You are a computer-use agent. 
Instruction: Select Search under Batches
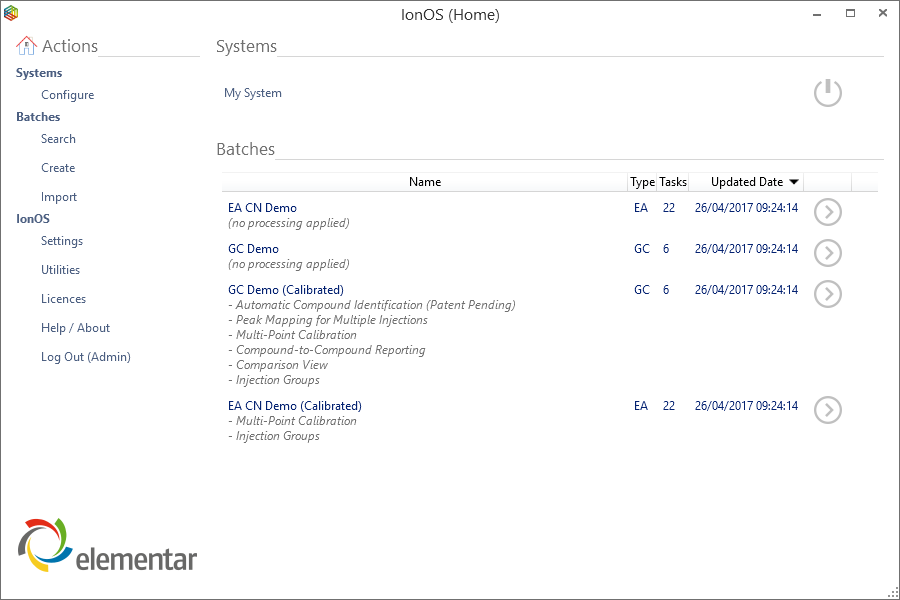point(58,139)
